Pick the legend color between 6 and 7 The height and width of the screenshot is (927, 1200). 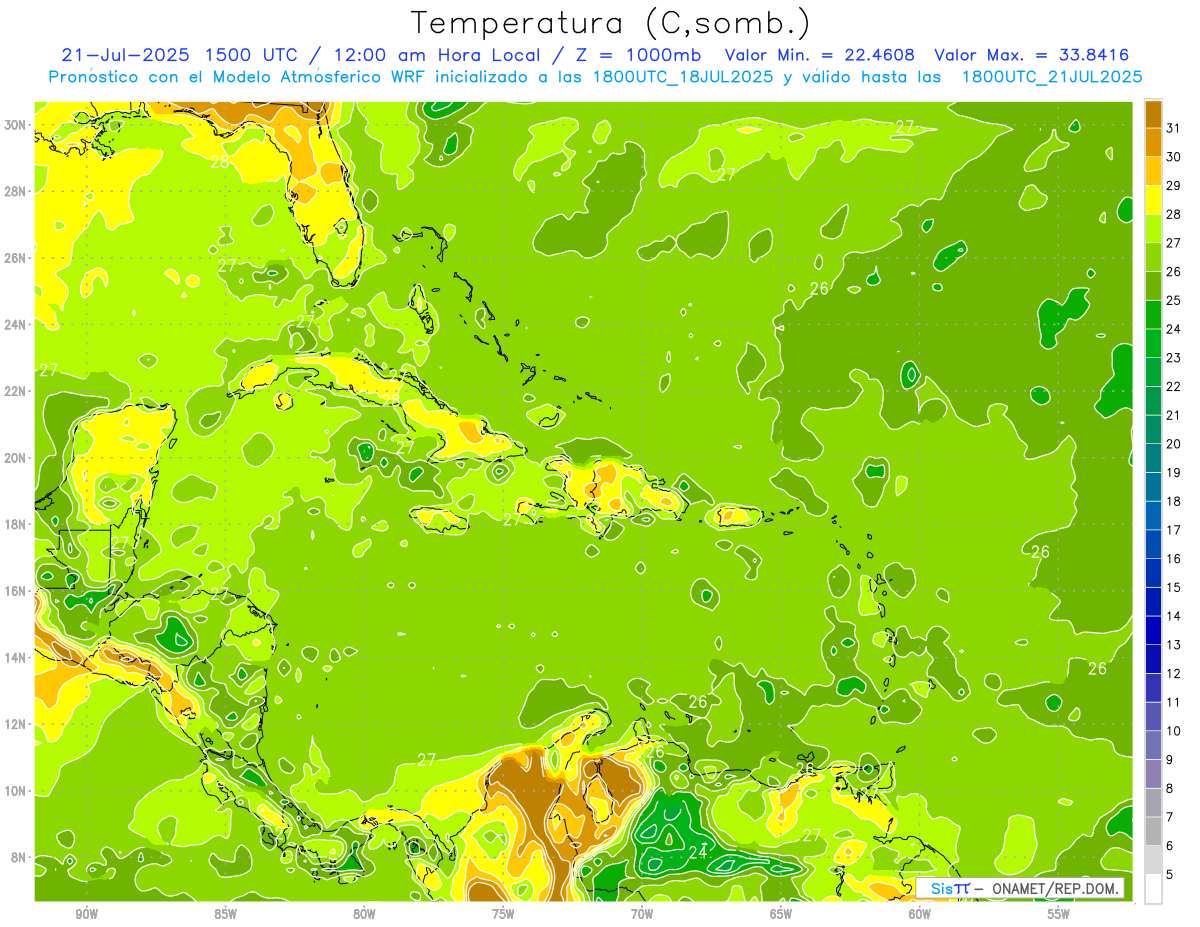coord(1153,831)
